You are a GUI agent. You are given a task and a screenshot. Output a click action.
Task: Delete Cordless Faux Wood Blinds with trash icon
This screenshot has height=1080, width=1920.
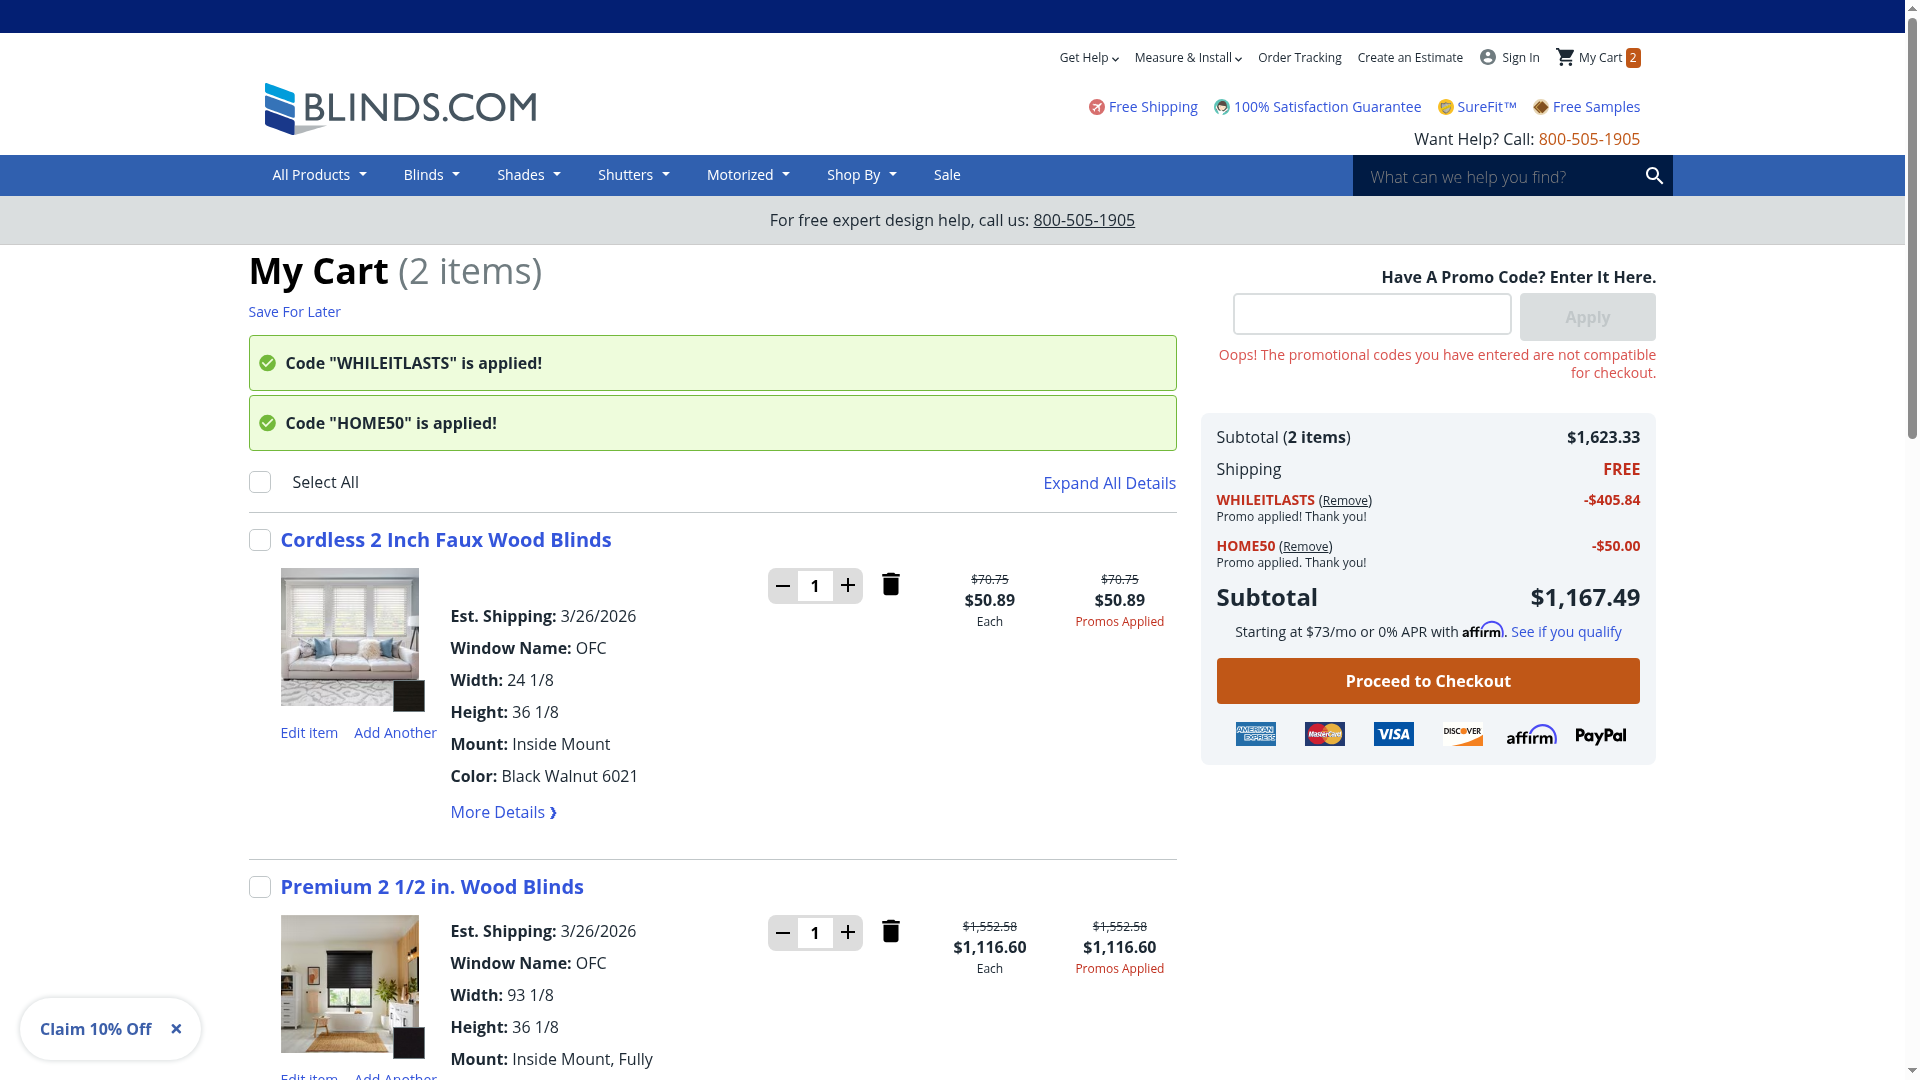890,585
